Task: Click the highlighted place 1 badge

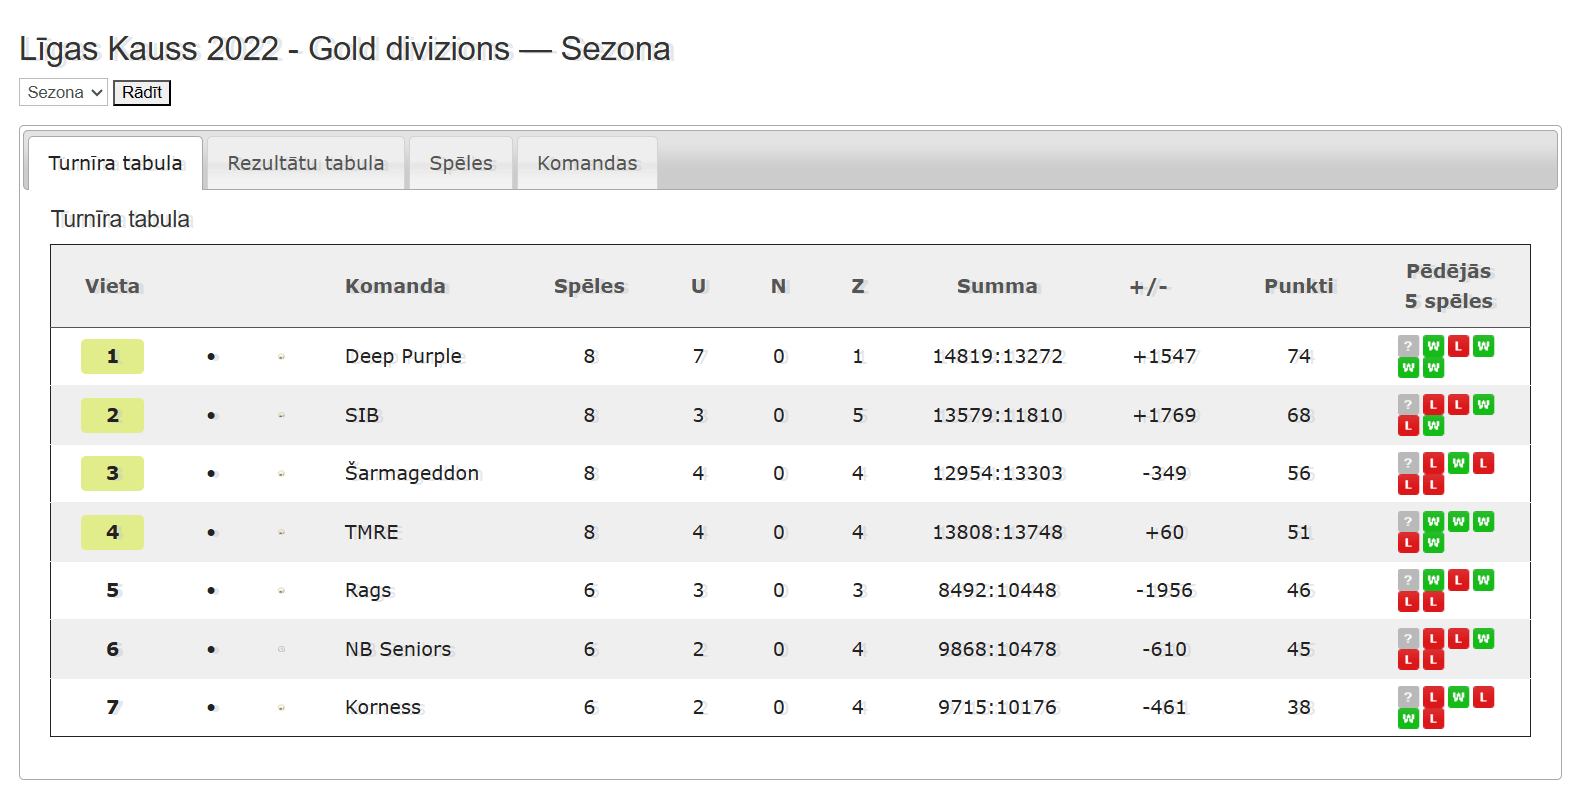Action: pyautogui.click(x=112, y=356)
